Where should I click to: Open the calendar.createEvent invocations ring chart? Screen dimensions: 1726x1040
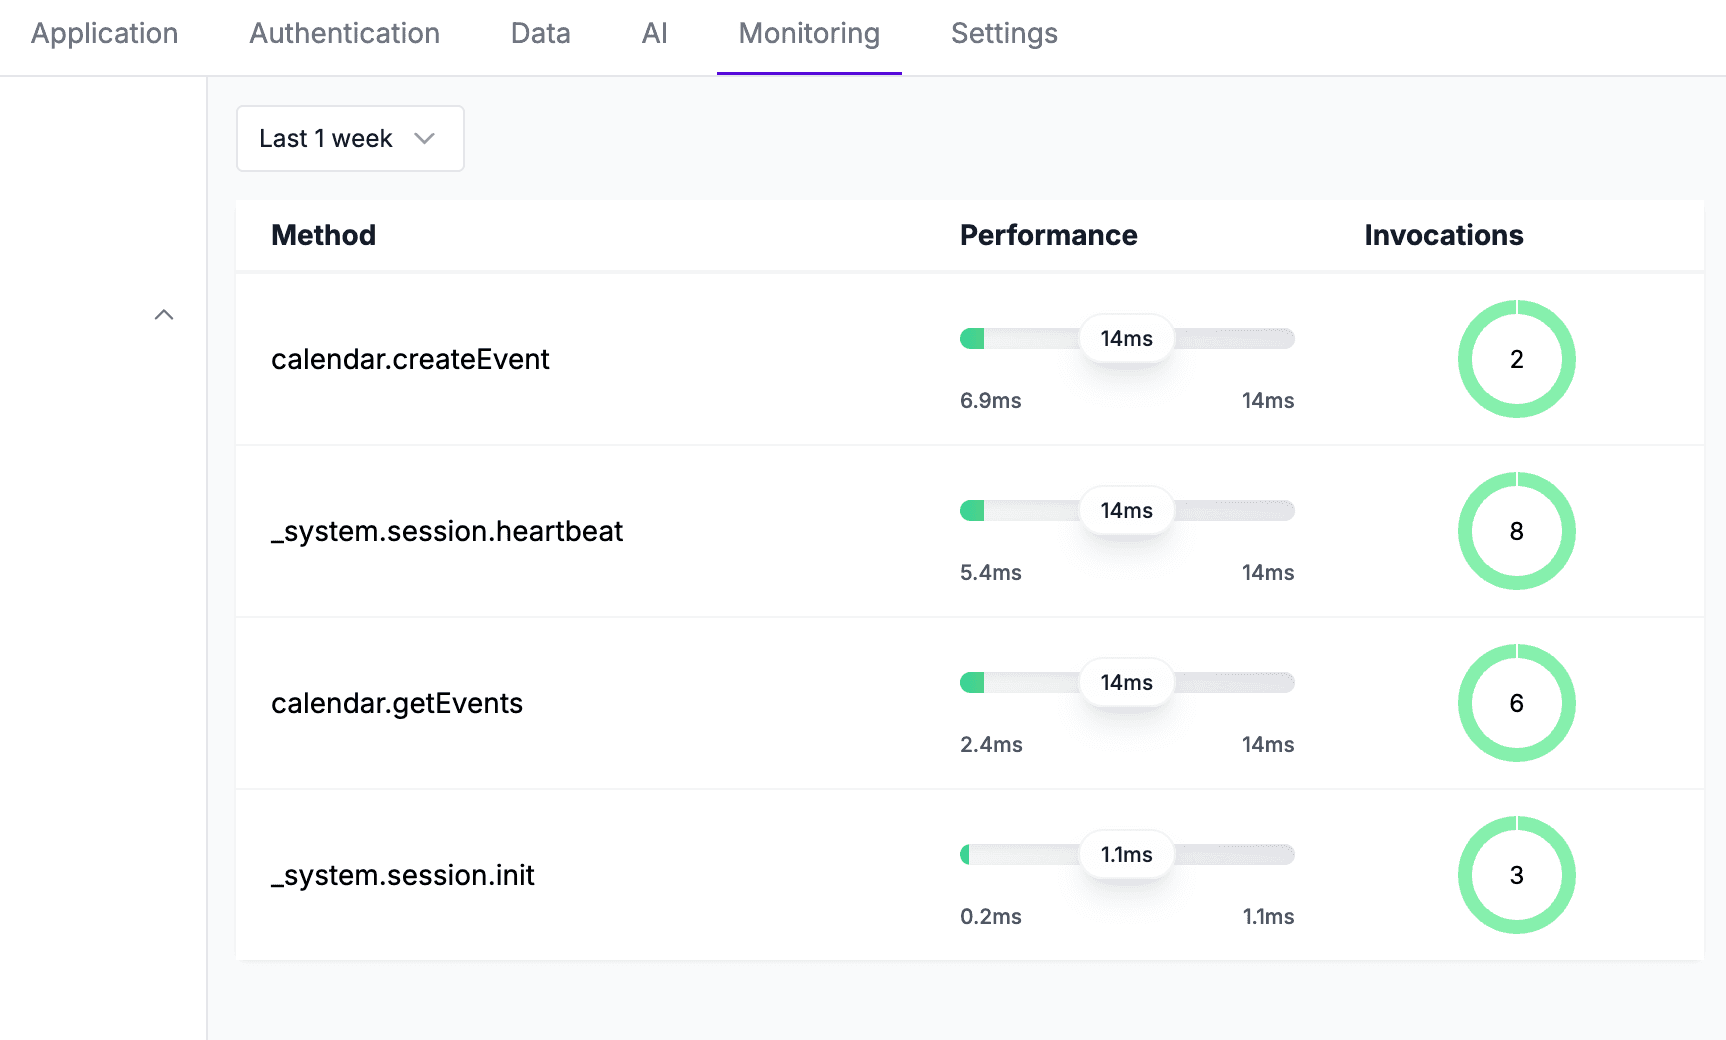pyautogui.click(x=1516, y=359)
